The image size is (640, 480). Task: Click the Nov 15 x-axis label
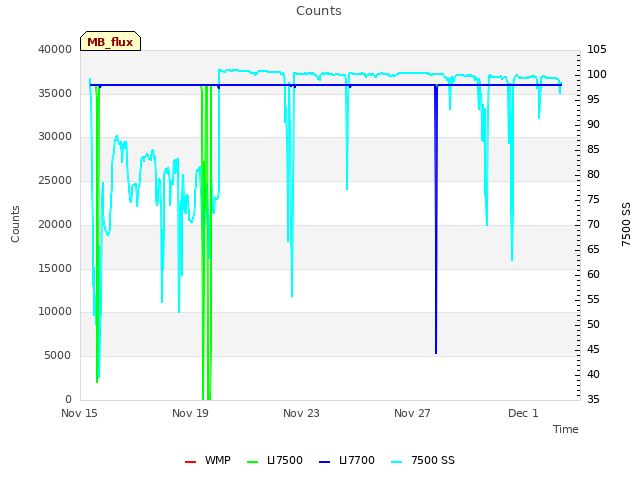[79, 413]
